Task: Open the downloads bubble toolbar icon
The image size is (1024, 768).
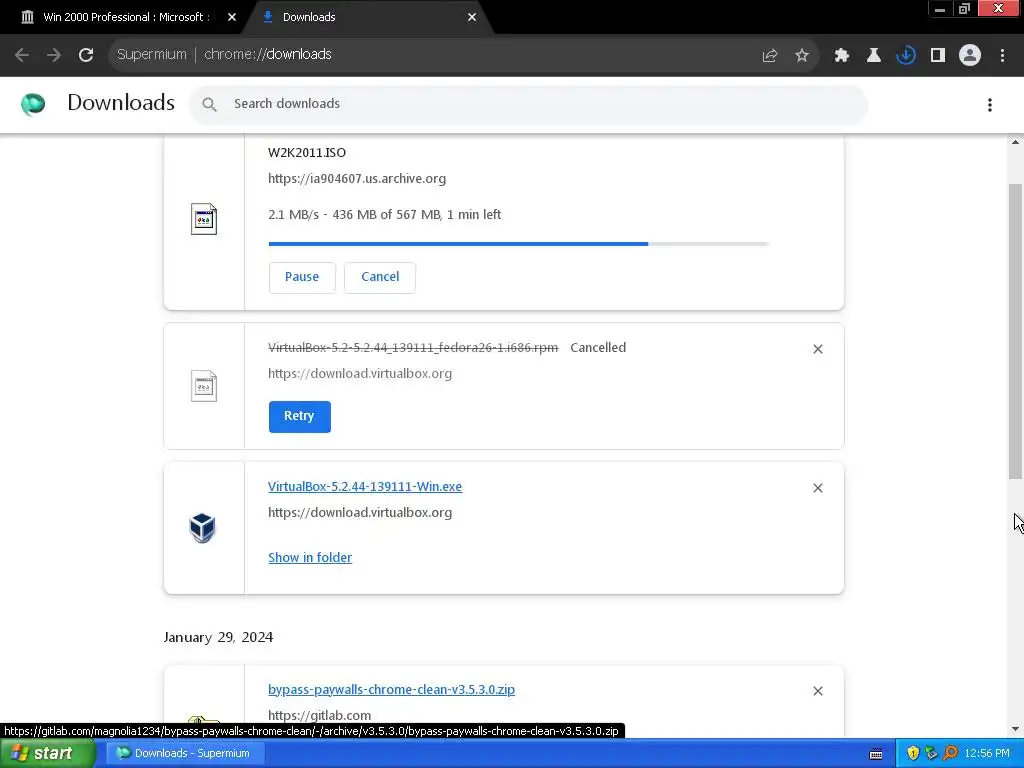Action: pos(906,56)
